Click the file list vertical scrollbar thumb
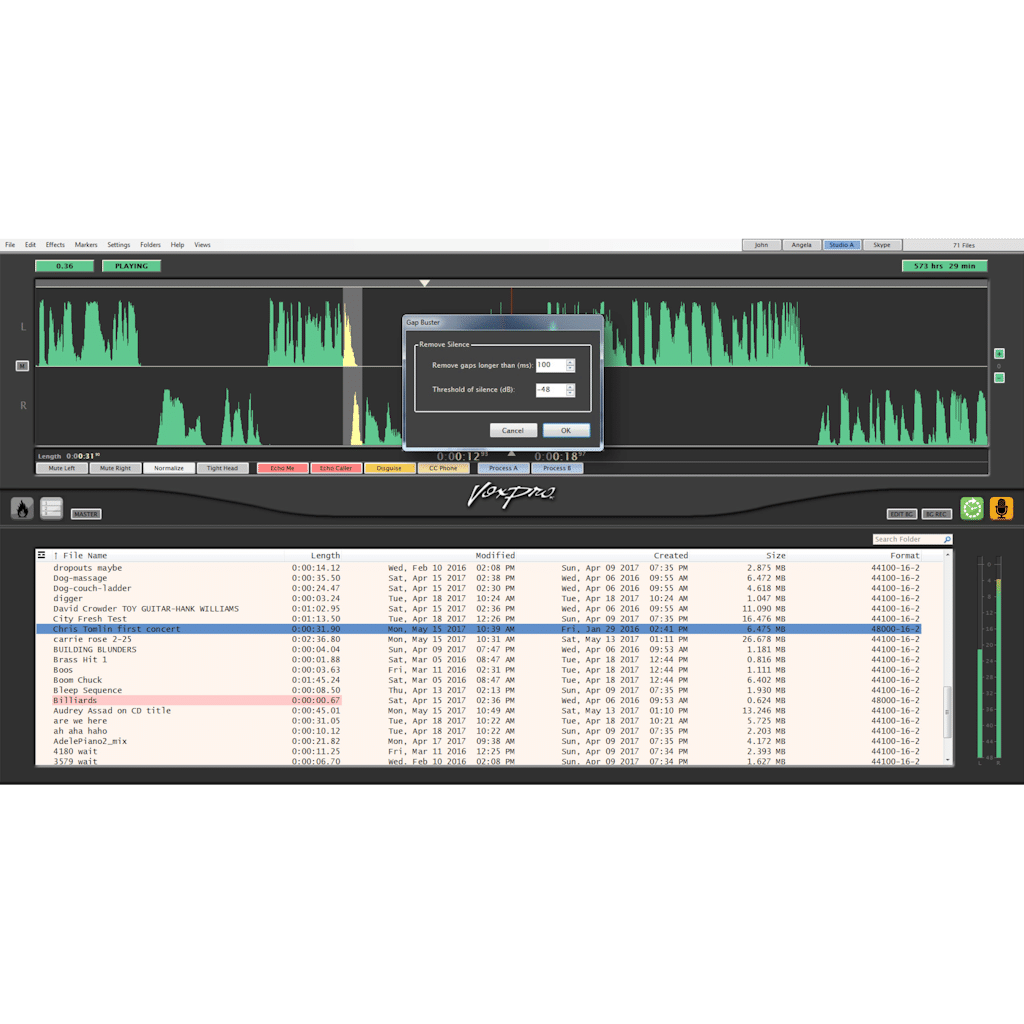Image resolution: width=1024 pixels, height=1024 pixels. [x=948, y=712]
